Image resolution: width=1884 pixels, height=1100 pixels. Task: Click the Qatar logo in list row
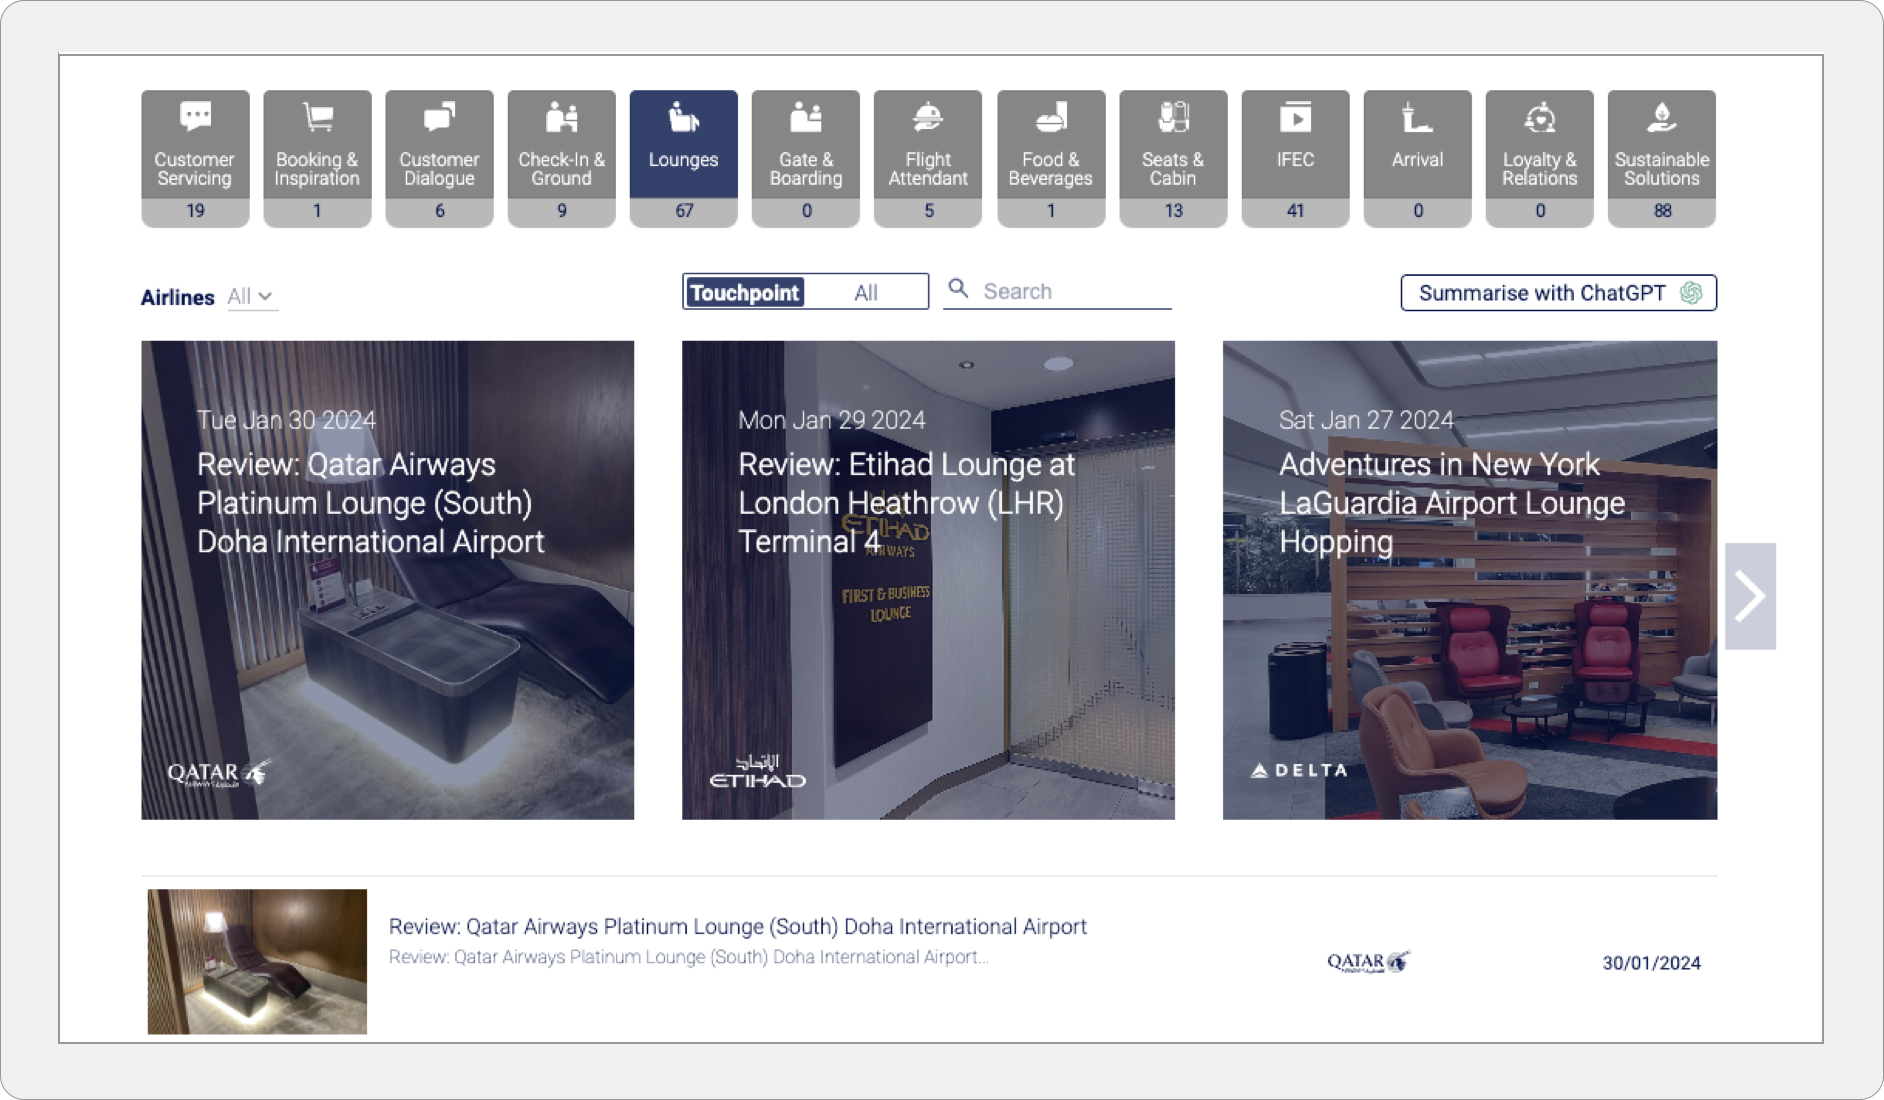1368,962
